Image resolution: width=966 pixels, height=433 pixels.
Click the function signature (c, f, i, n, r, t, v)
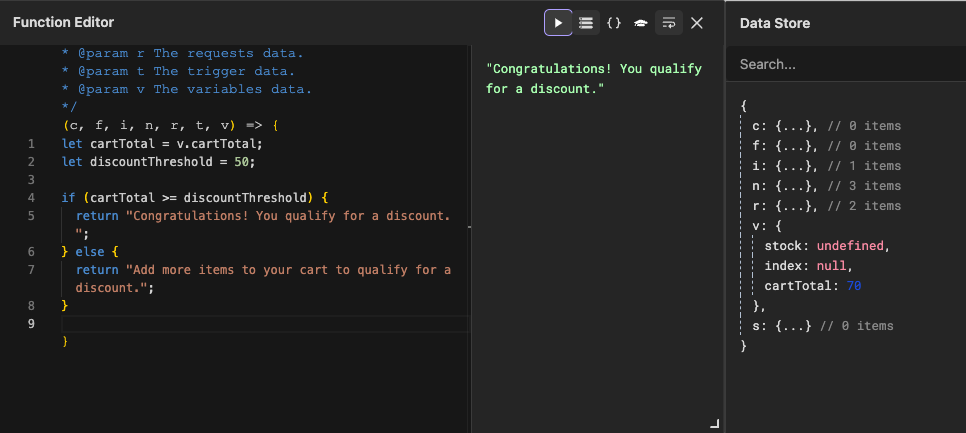(x=148, y=126)
